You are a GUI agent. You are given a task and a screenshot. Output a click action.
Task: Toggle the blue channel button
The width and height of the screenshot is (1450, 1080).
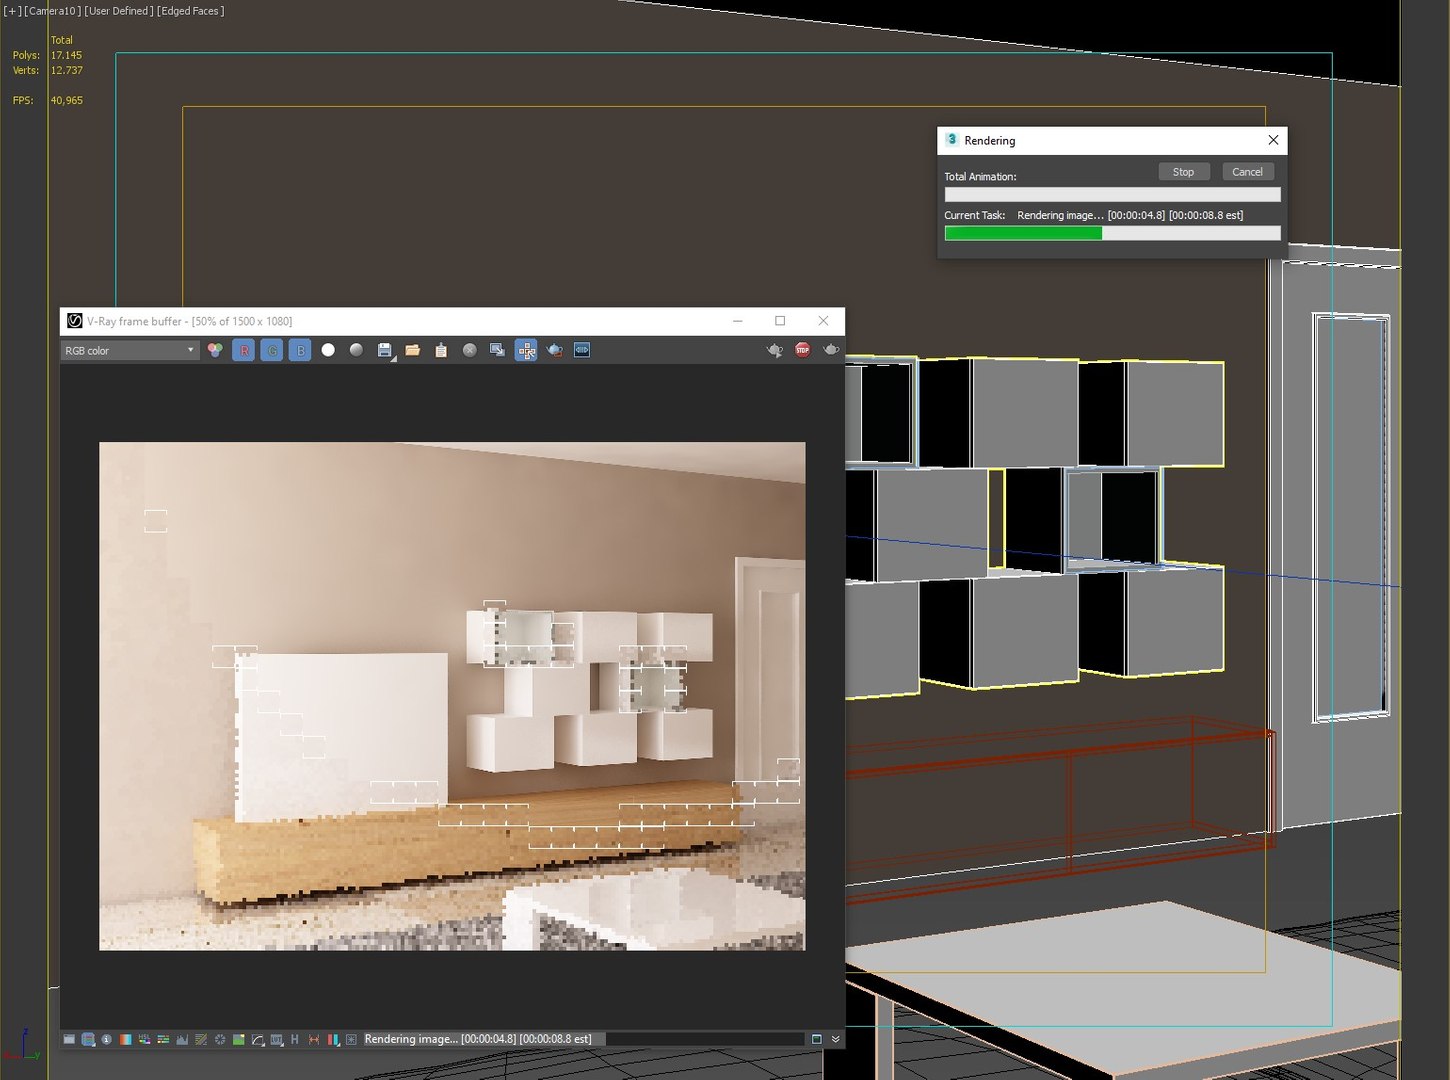pos(300,350)
